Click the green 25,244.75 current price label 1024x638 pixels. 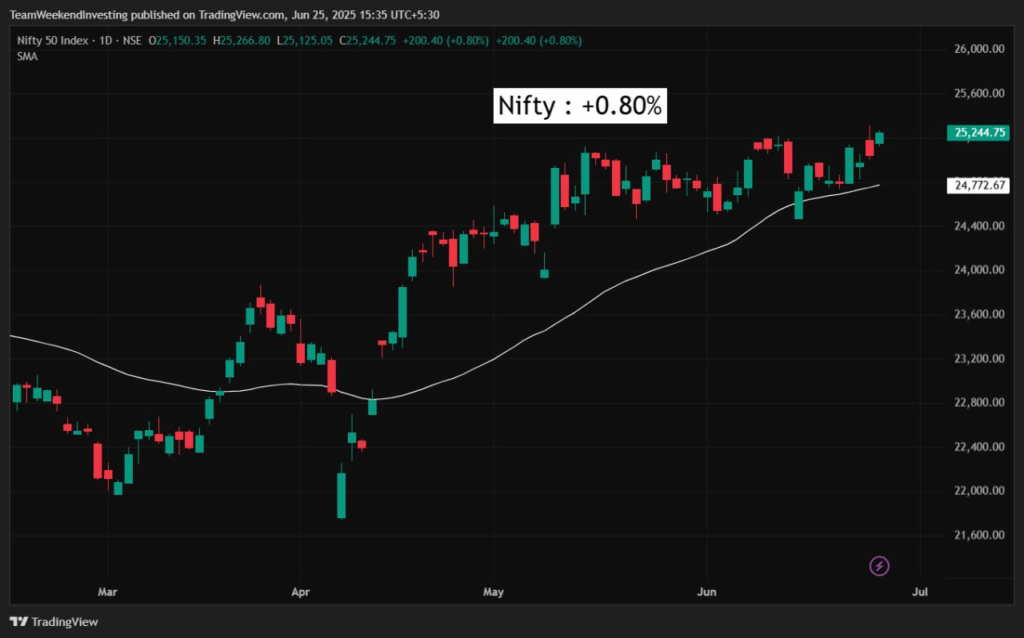(x=979, y=132)
